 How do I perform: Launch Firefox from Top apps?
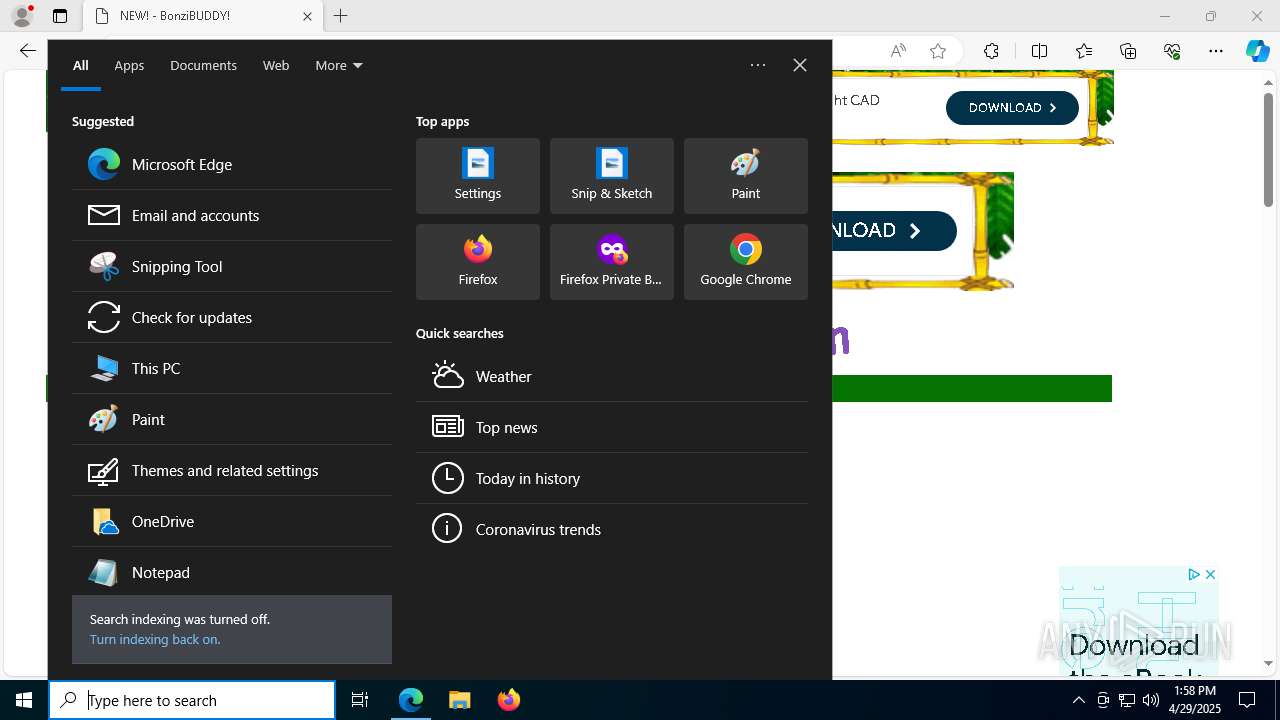click(x=478, y=262)
